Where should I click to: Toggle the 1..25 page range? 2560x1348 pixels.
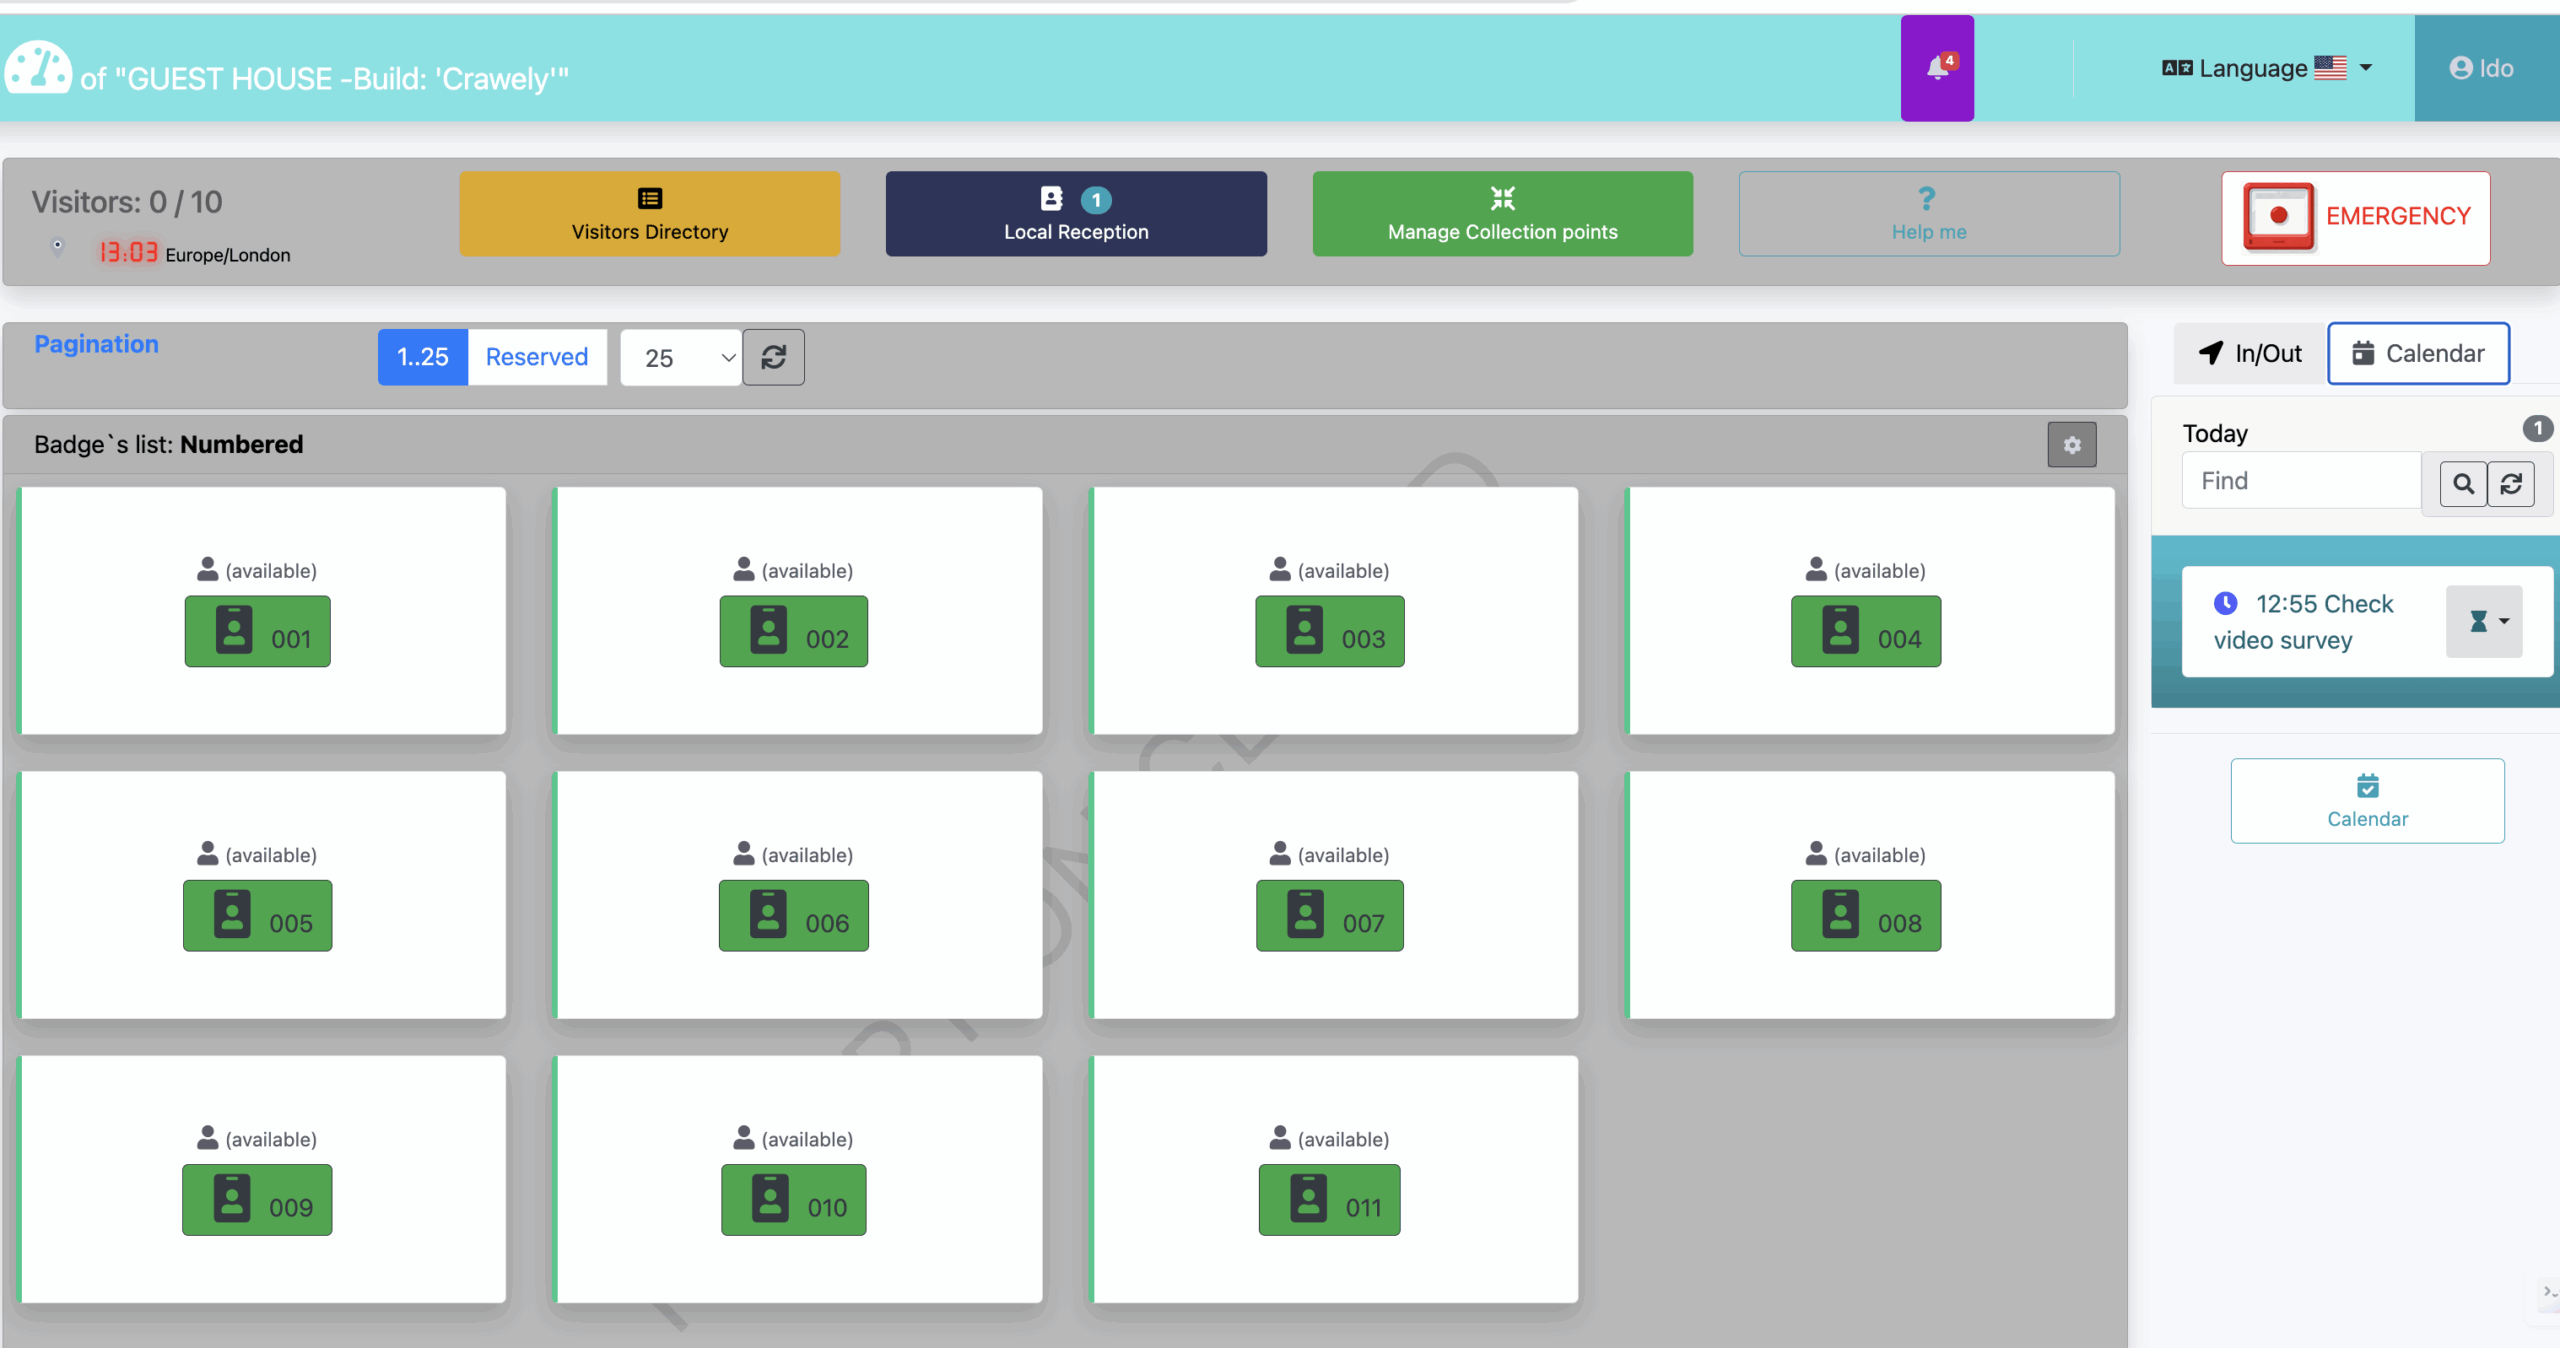pyautogui.click(x=422, y=357)
